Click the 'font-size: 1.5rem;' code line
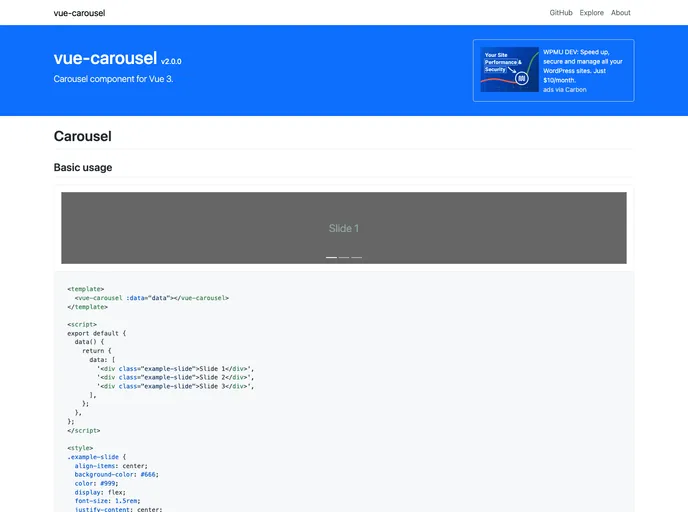 pos(108,501)
